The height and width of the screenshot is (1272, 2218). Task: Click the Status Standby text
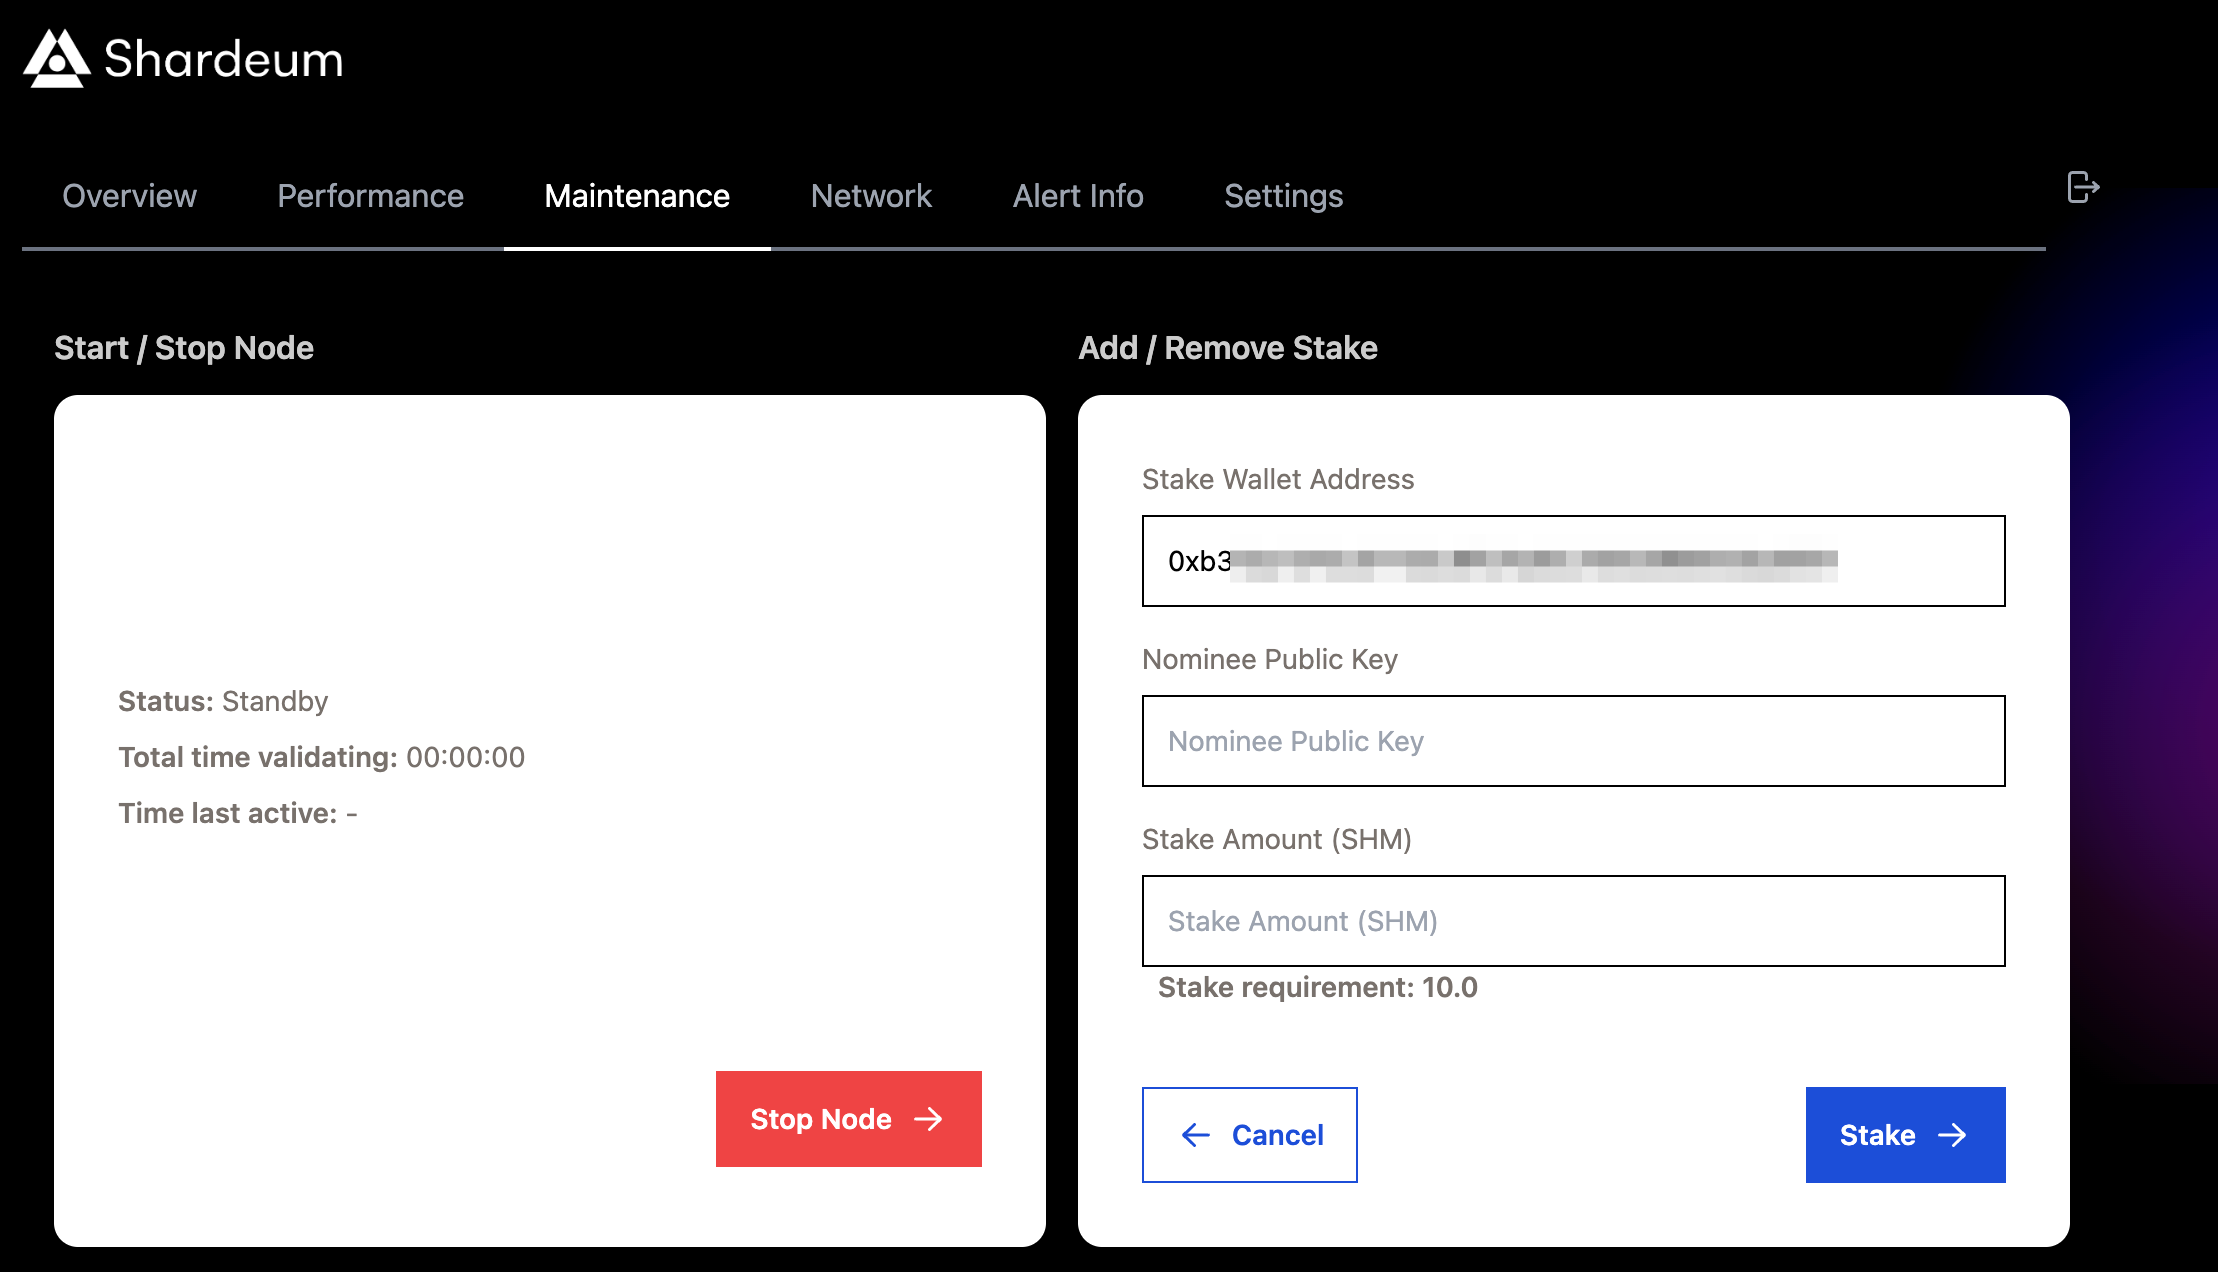(x=222, y=701)
